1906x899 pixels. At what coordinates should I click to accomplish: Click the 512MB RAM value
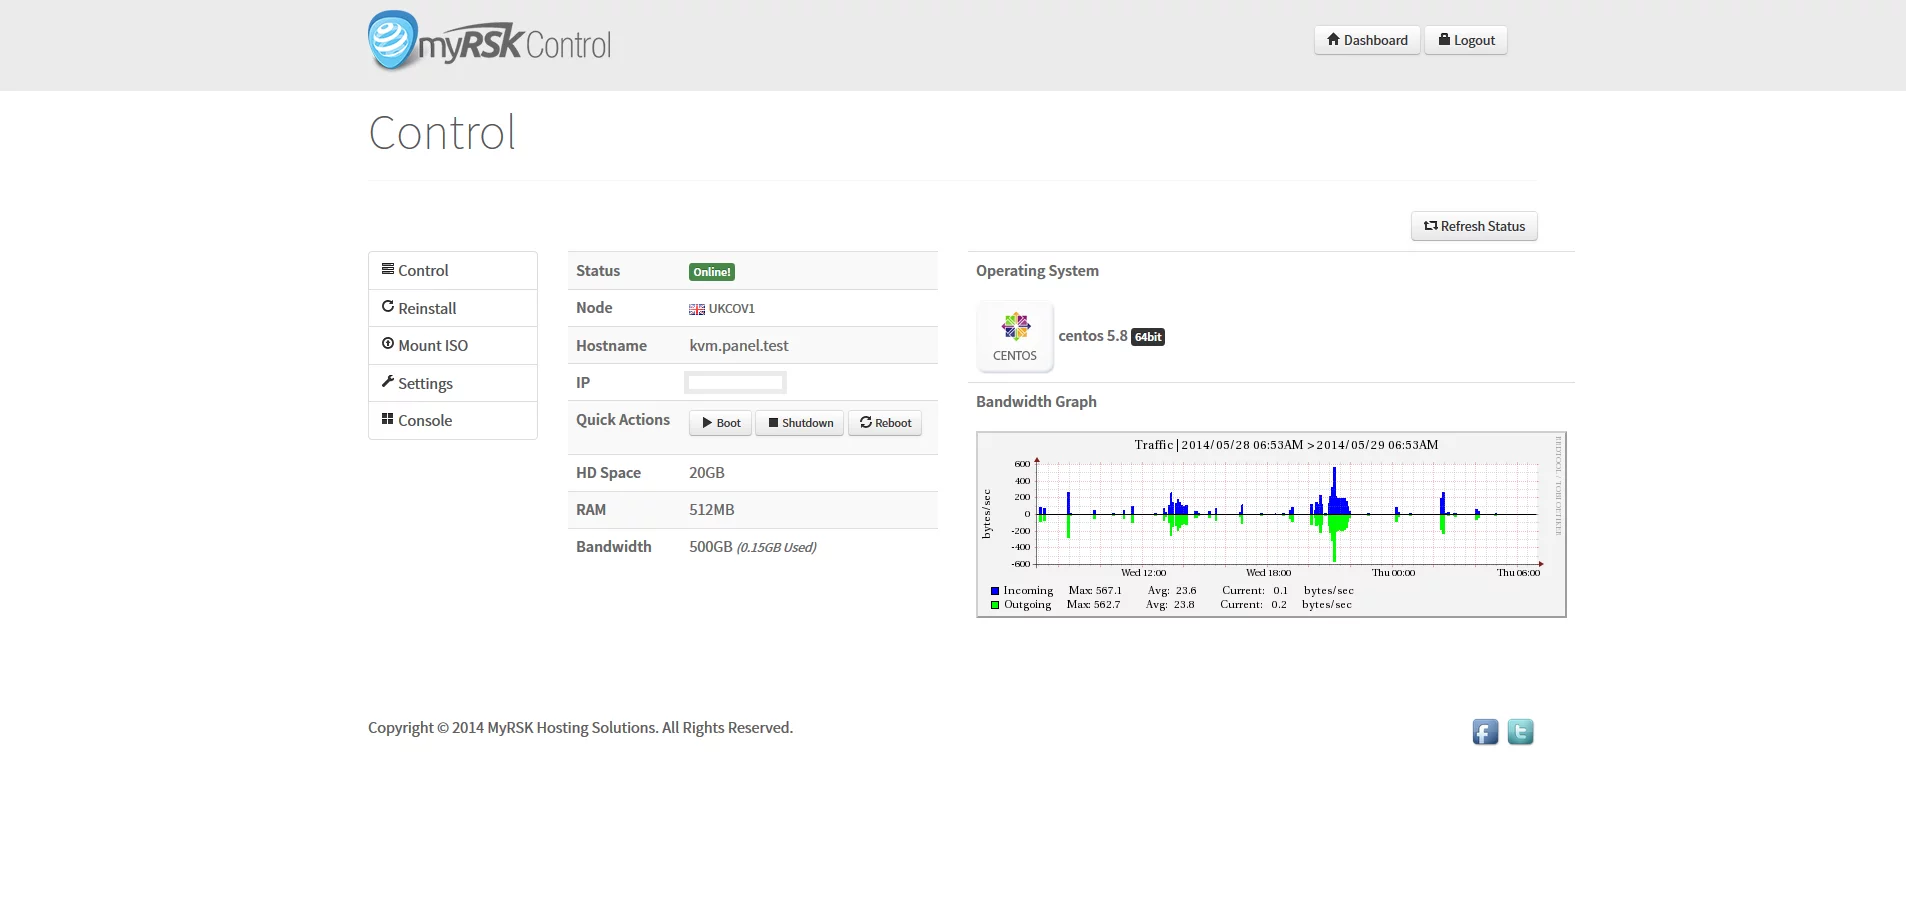point(712,510)
